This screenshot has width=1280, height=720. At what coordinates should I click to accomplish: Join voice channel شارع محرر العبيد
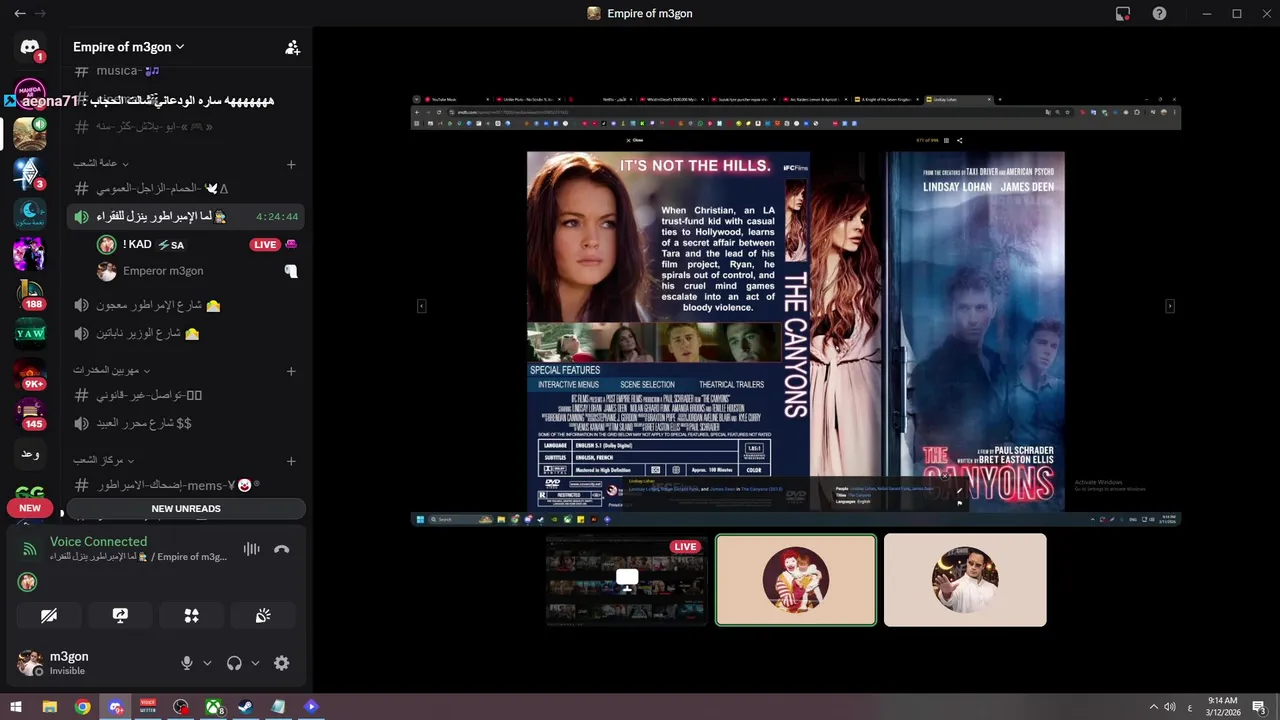(x=186, y=423)
